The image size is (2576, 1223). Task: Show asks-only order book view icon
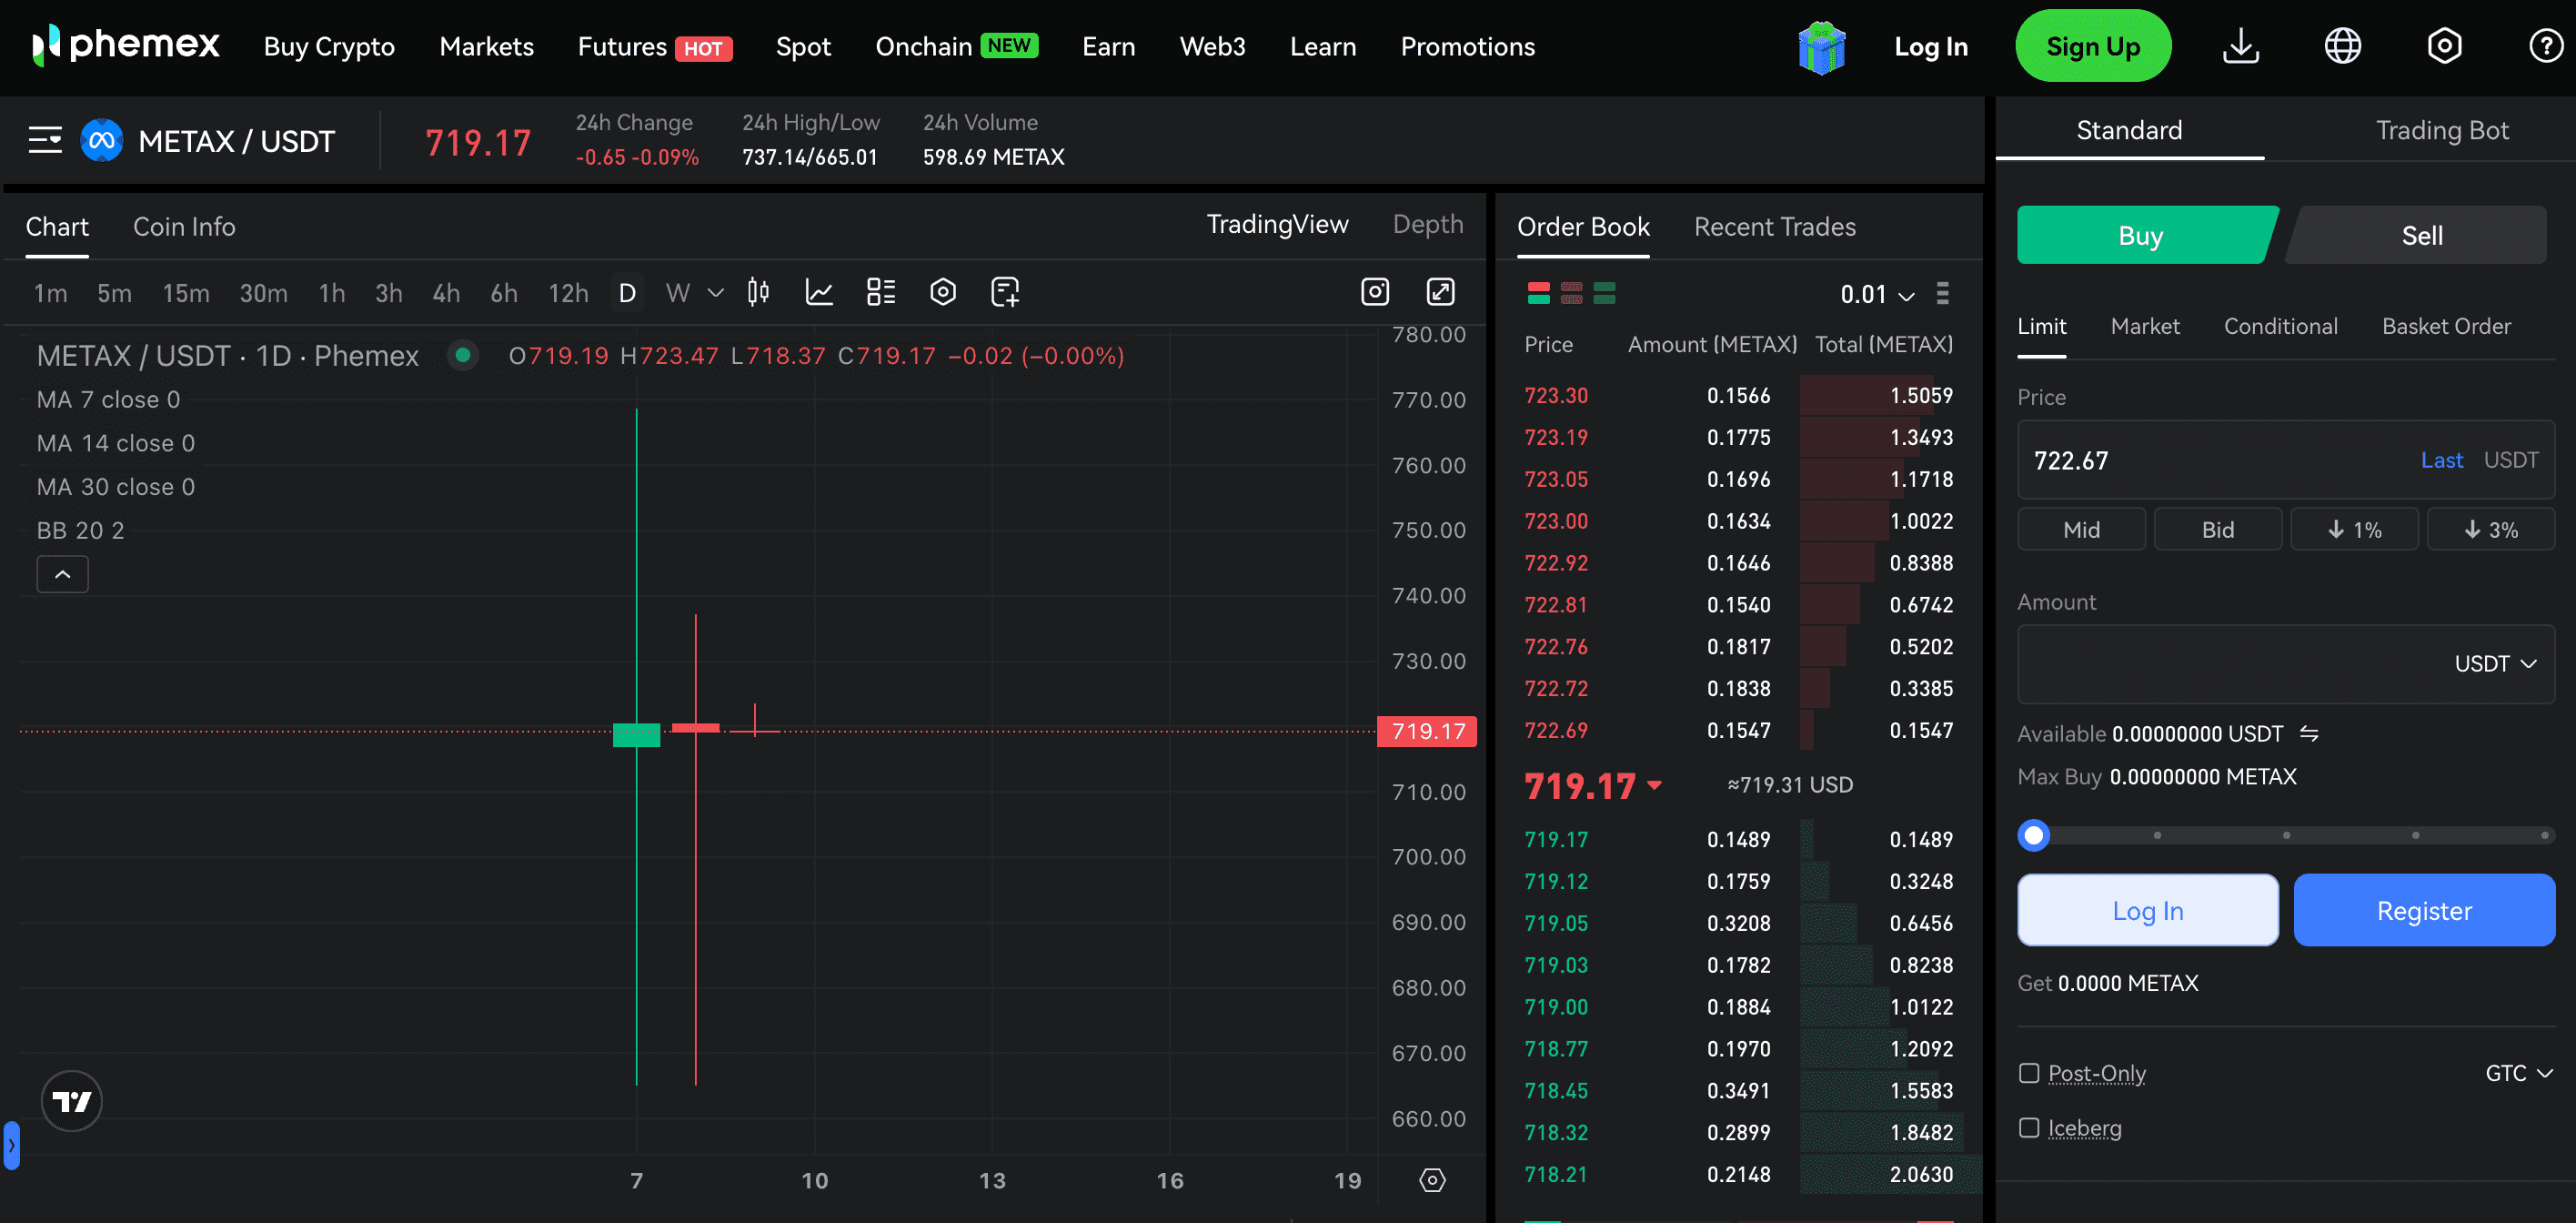tap(1571, 293)
